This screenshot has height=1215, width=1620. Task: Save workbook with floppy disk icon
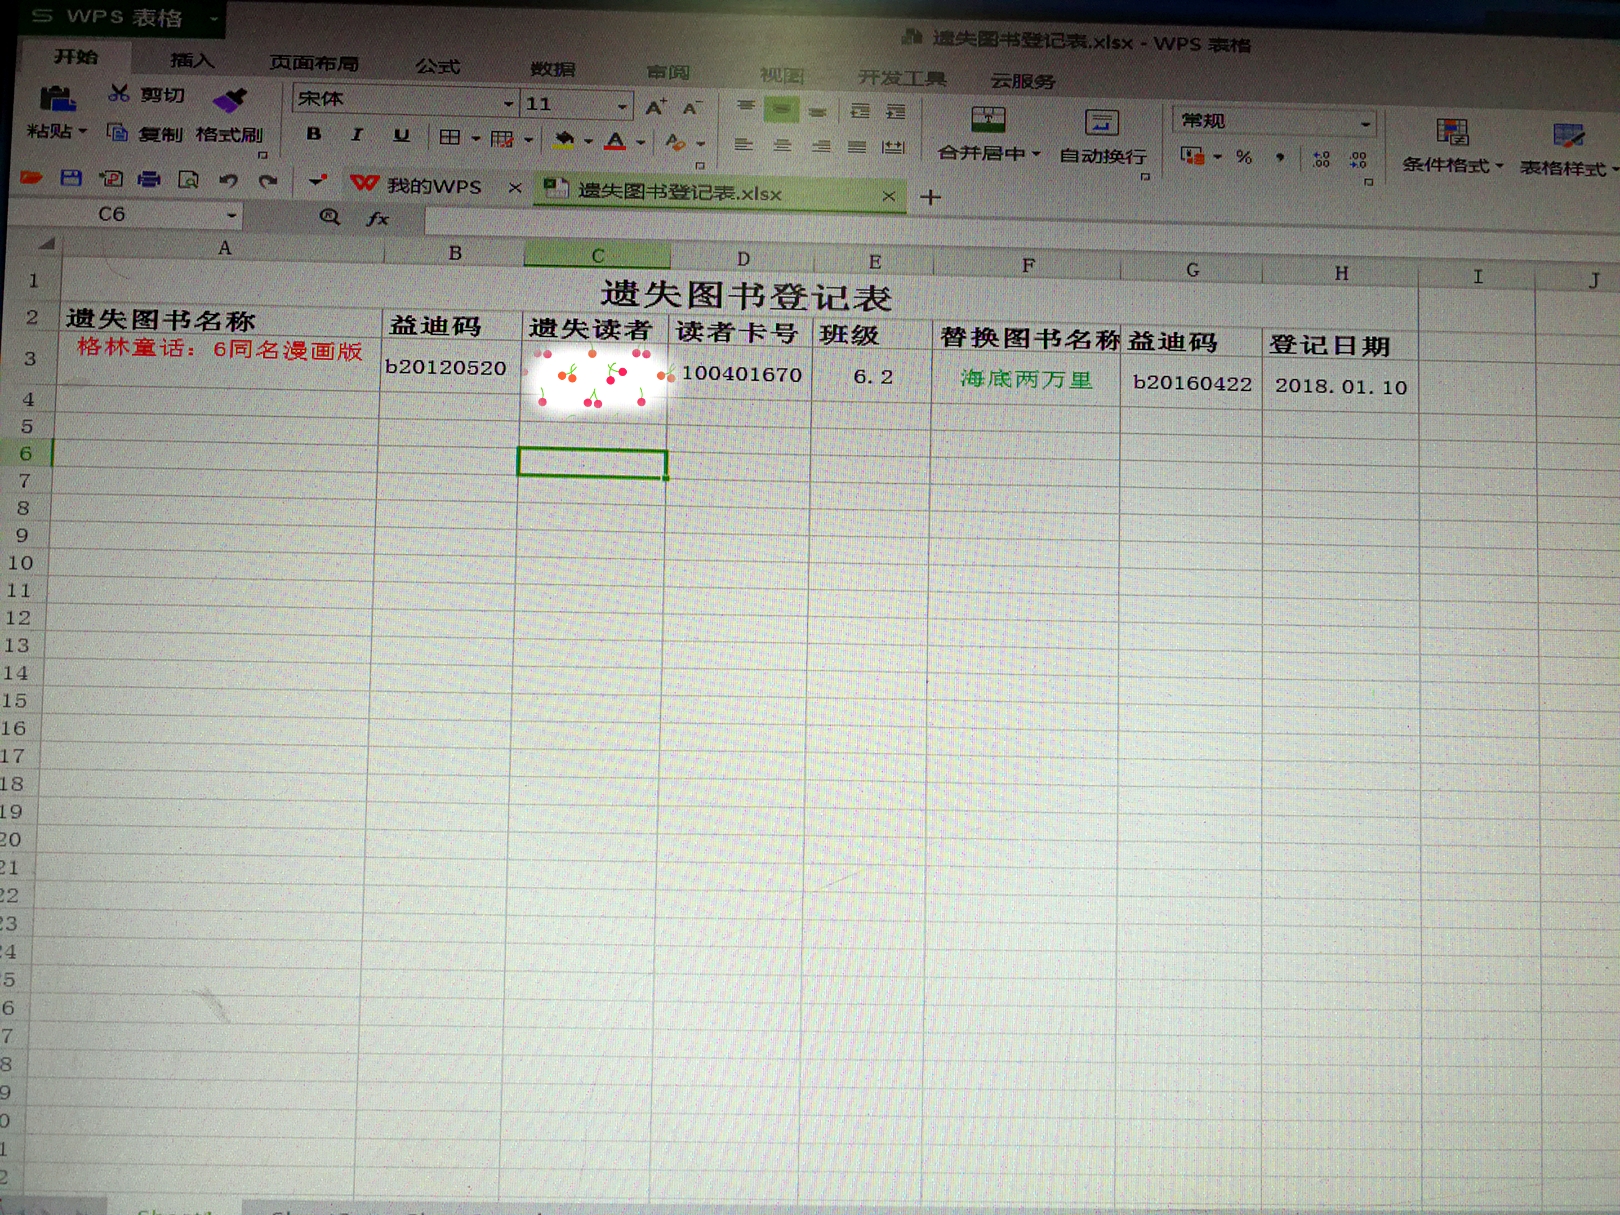pos(70,178)
